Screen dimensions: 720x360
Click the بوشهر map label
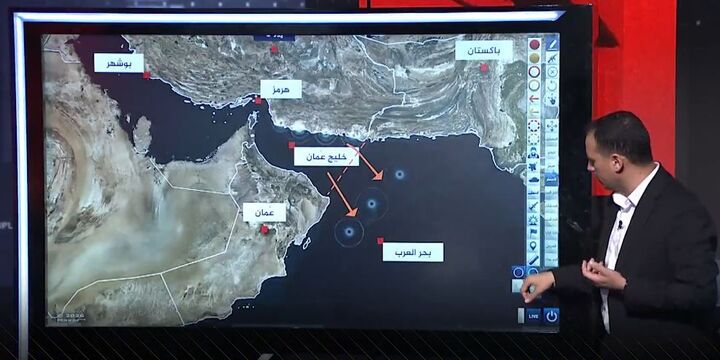pos(119,63)
